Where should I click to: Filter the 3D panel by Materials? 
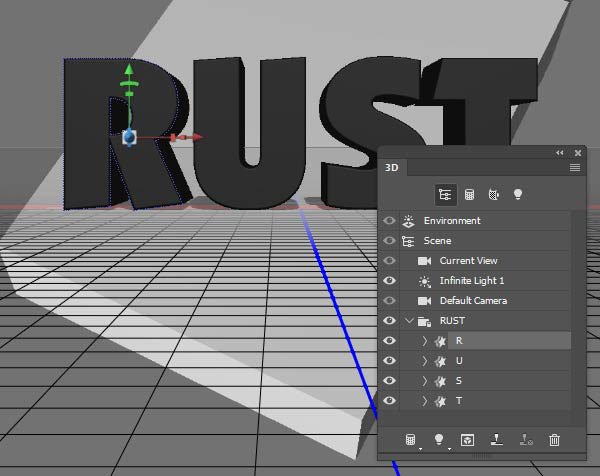click(494, 195)
